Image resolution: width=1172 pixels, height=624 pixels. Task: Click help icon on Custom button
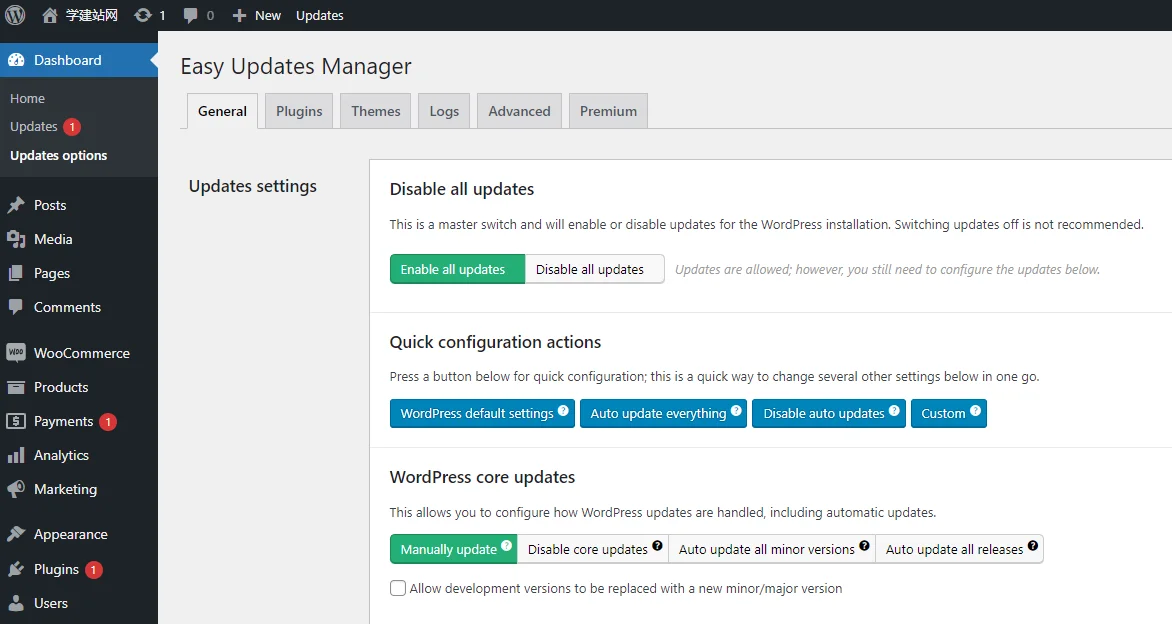(x=975, y=410)
